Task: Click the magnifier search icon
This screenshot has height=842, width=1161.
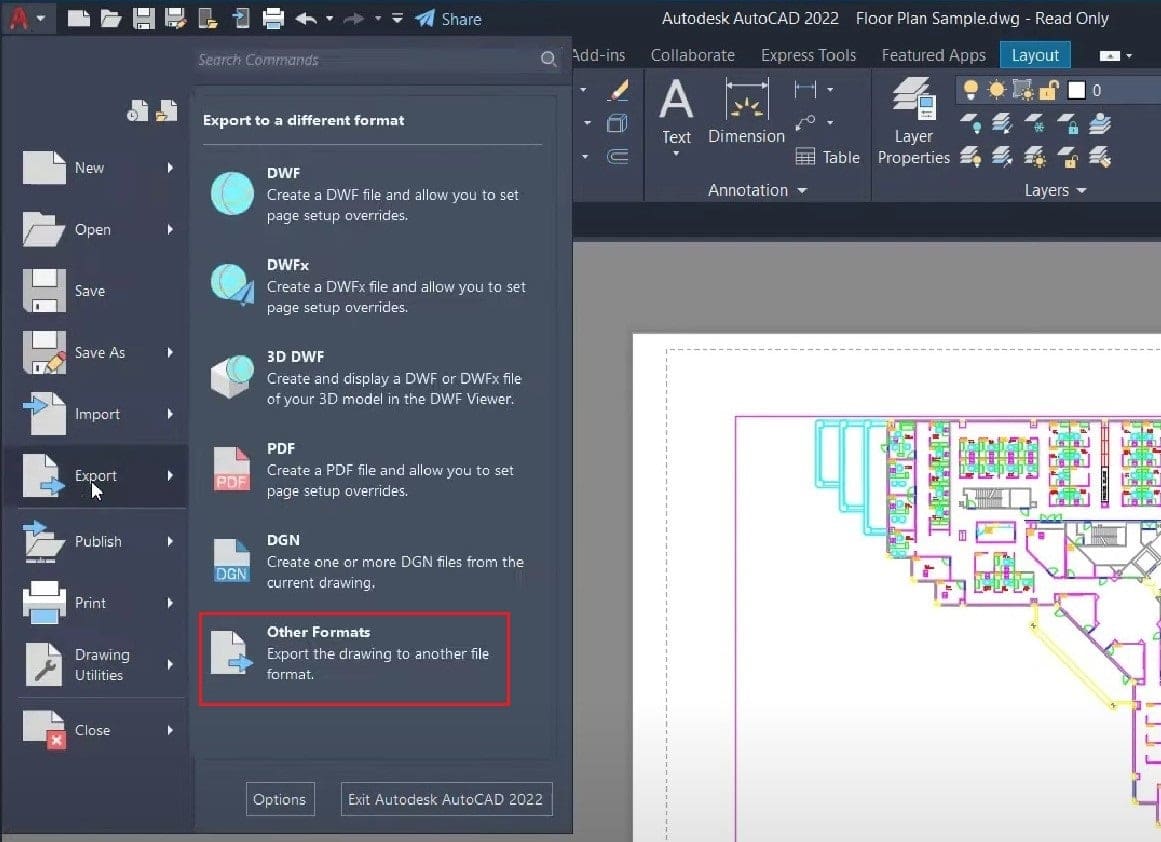Action: pyautogui.click(x=548, y=59)
